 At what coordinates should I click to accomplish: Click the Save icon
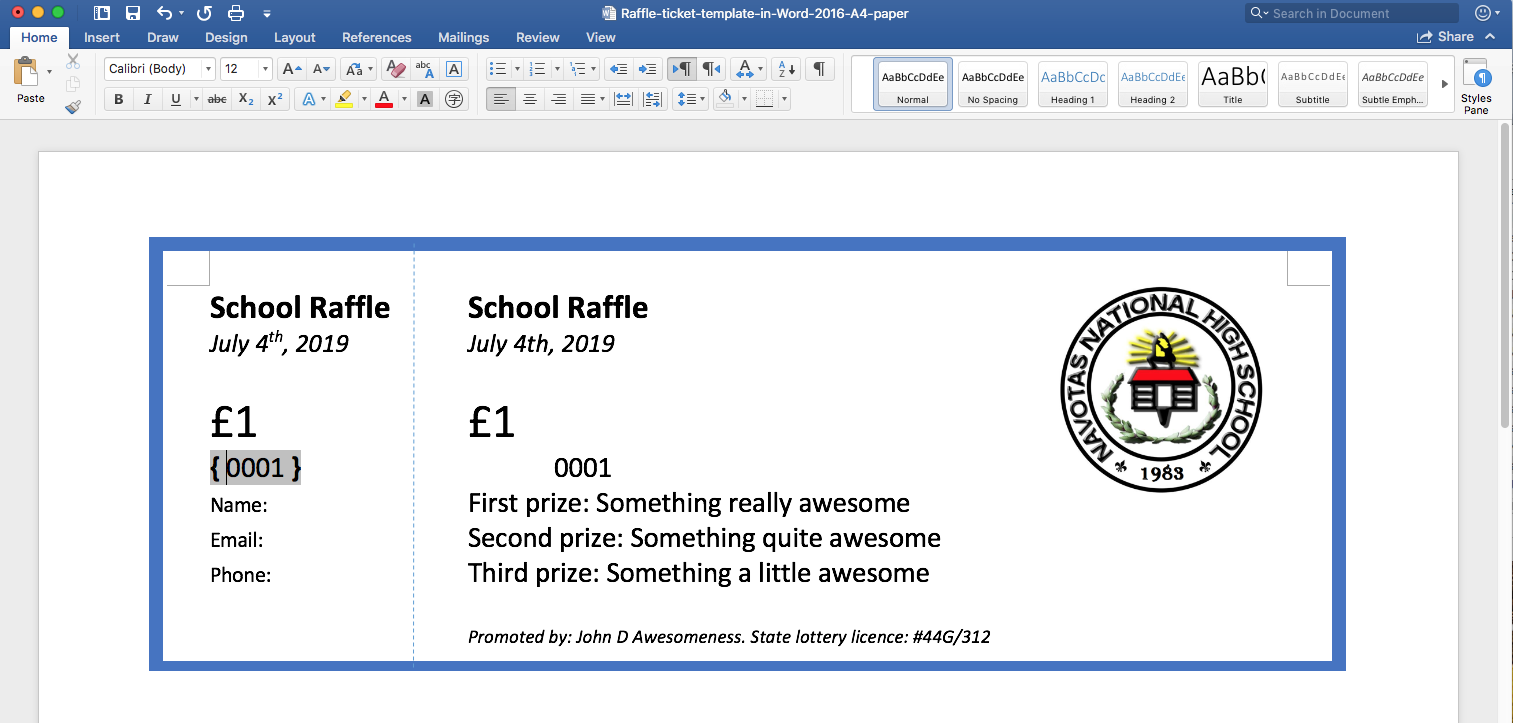(x=133, y=13)
